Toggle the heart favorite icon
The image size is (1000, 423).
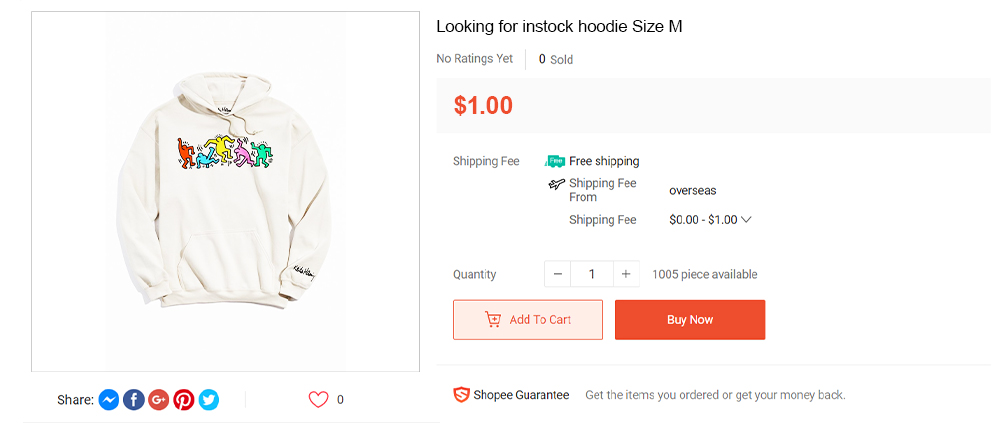click(x=318, y=400)
